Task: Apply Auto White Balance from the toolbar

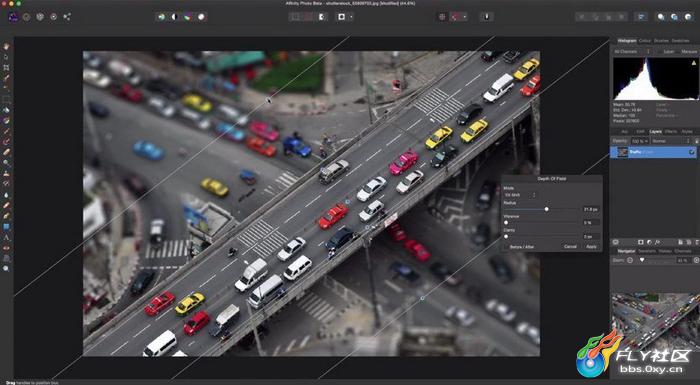Action: coord(201,17)
